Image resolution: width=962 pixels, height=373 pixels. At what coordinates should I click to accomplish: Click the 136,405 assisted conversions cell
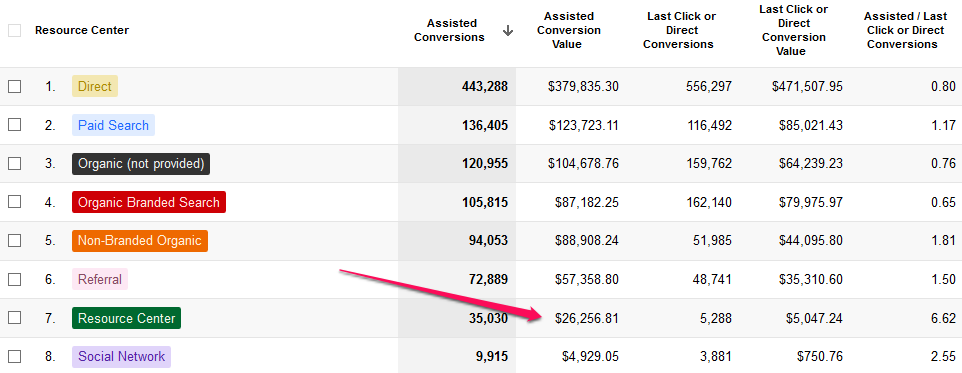(x=485, y=125)
